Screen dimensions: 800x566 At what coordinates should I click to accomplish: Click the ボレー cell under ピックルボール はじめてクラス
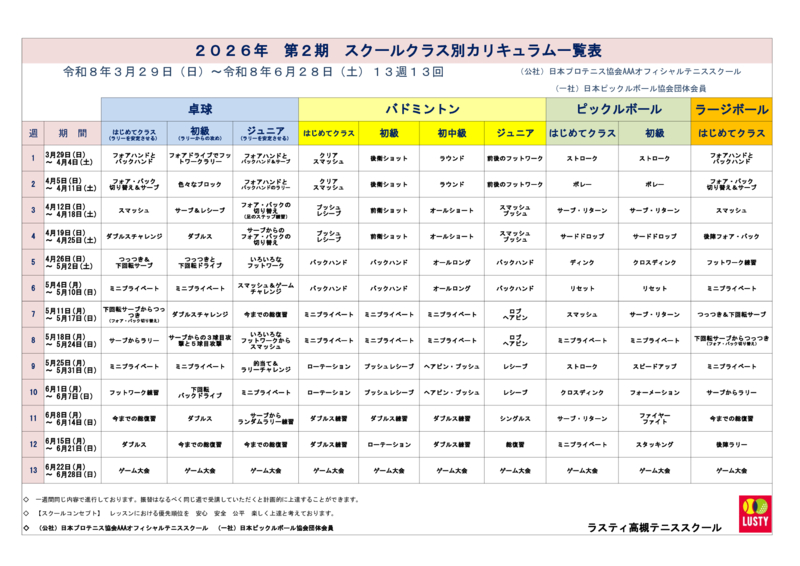[x=582, y=184]
